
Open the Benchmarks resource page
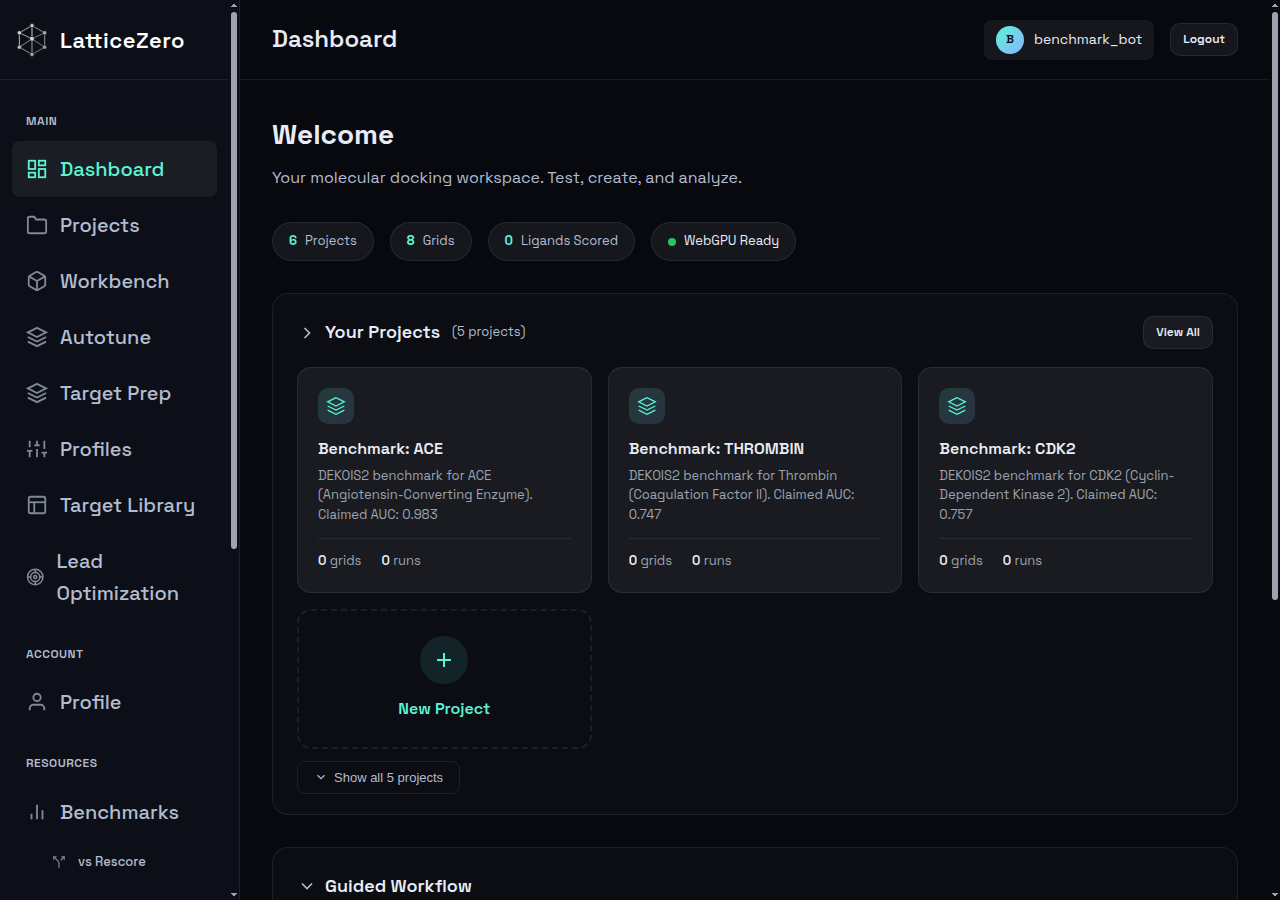114,812
